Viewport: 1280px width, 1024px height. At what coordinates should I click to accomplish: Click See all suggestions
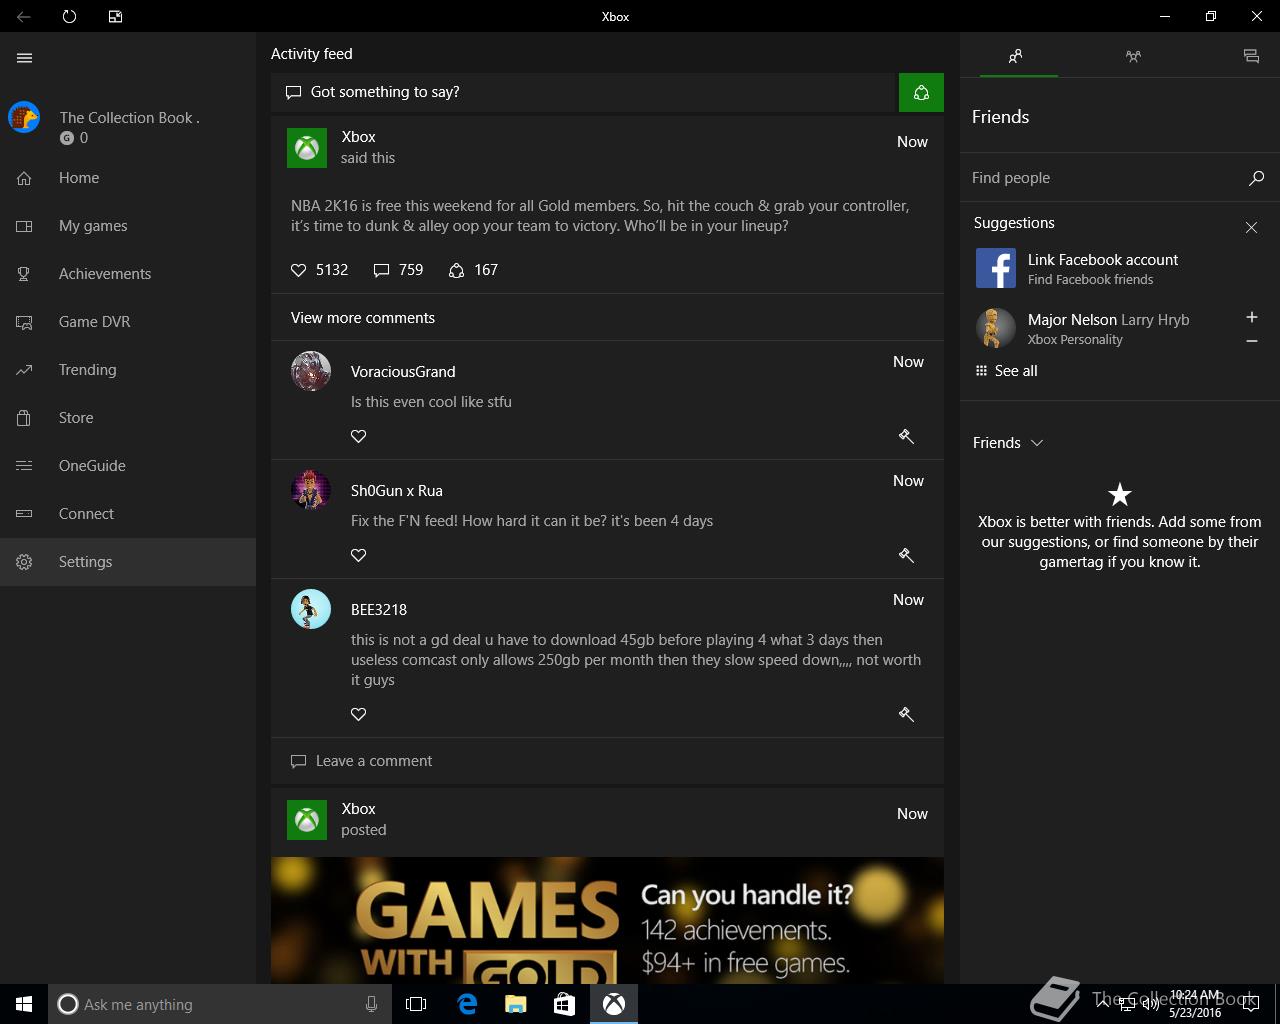1007,371
